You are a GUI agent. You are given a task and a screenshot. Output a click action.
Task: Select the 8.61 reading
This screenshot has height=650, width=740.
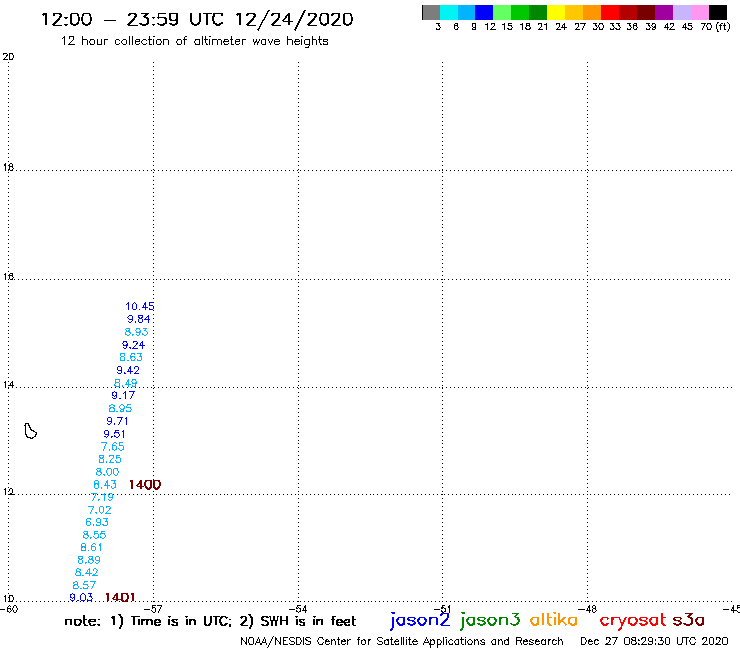tap(92, 547)
